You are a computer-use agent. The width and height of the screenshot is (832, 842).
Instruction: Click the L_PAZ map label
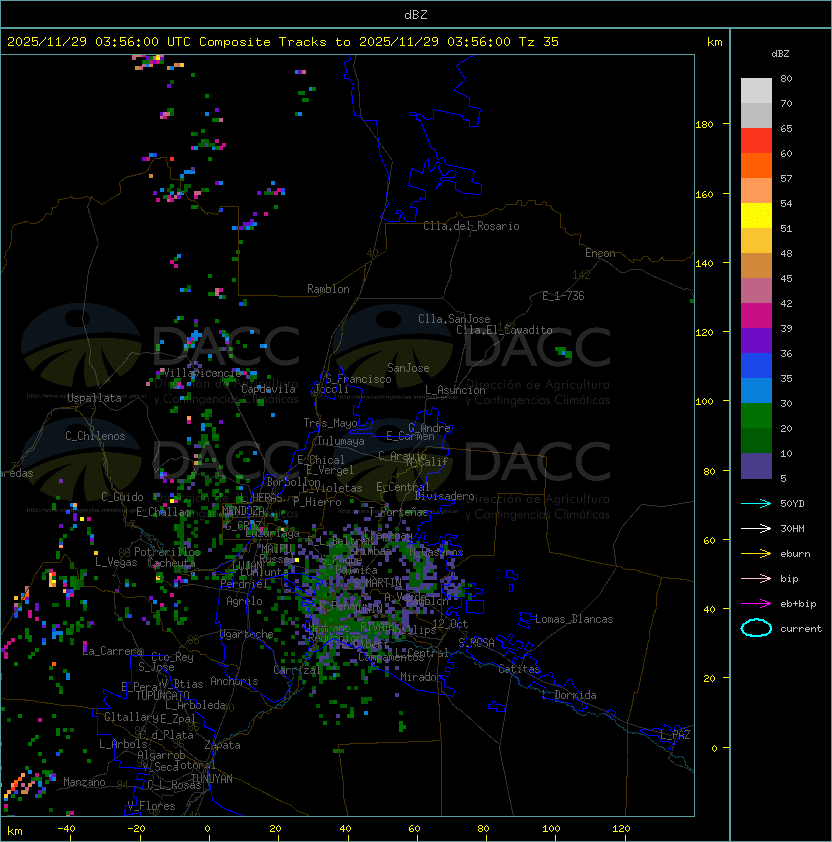click(675, 734)
